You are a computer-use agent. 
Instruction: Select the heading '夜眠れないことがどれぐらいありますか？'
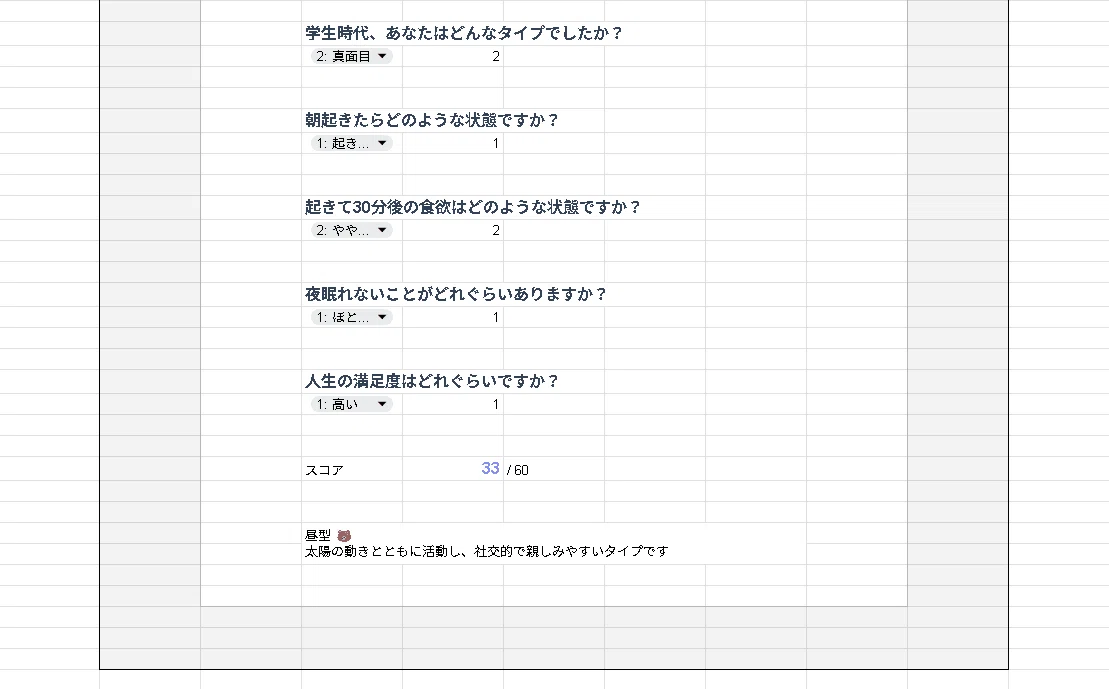[x=456, y=294]
